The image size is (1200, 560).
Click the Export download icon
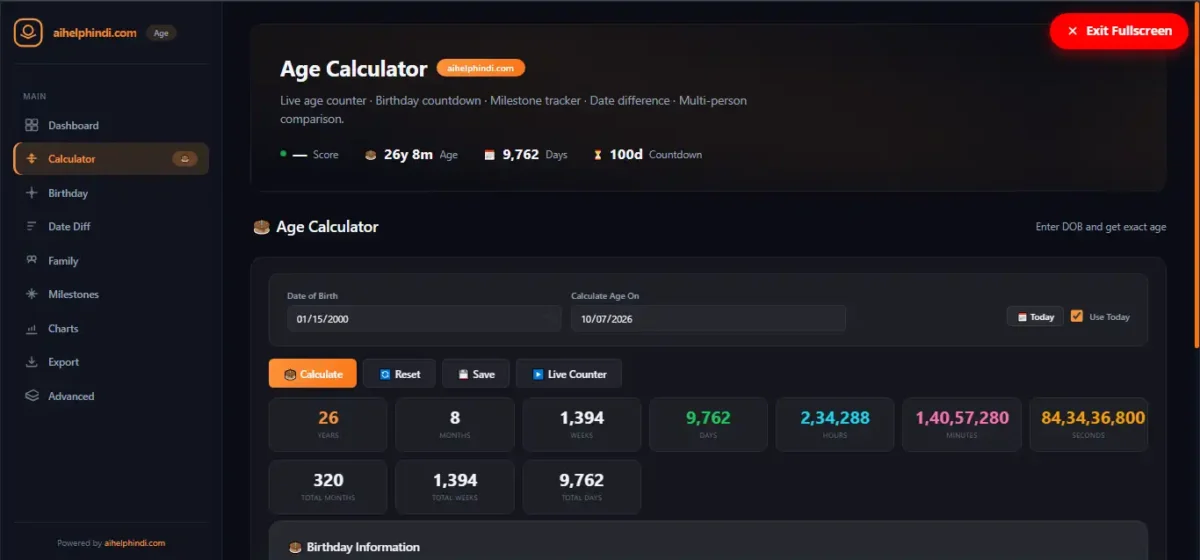click(31, 362)
